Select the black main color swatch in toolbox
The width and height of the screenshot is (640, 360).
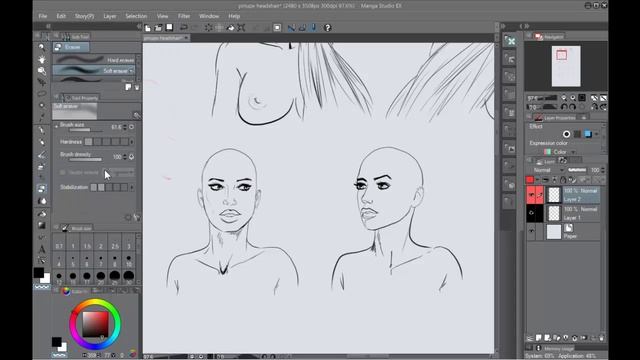[38, 273]
